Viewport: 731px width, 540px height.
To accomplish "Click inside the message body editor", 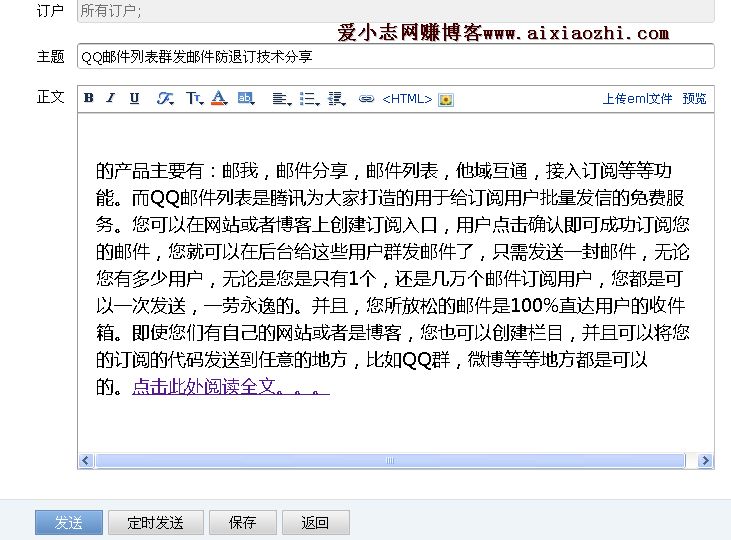I will (395, 283).
